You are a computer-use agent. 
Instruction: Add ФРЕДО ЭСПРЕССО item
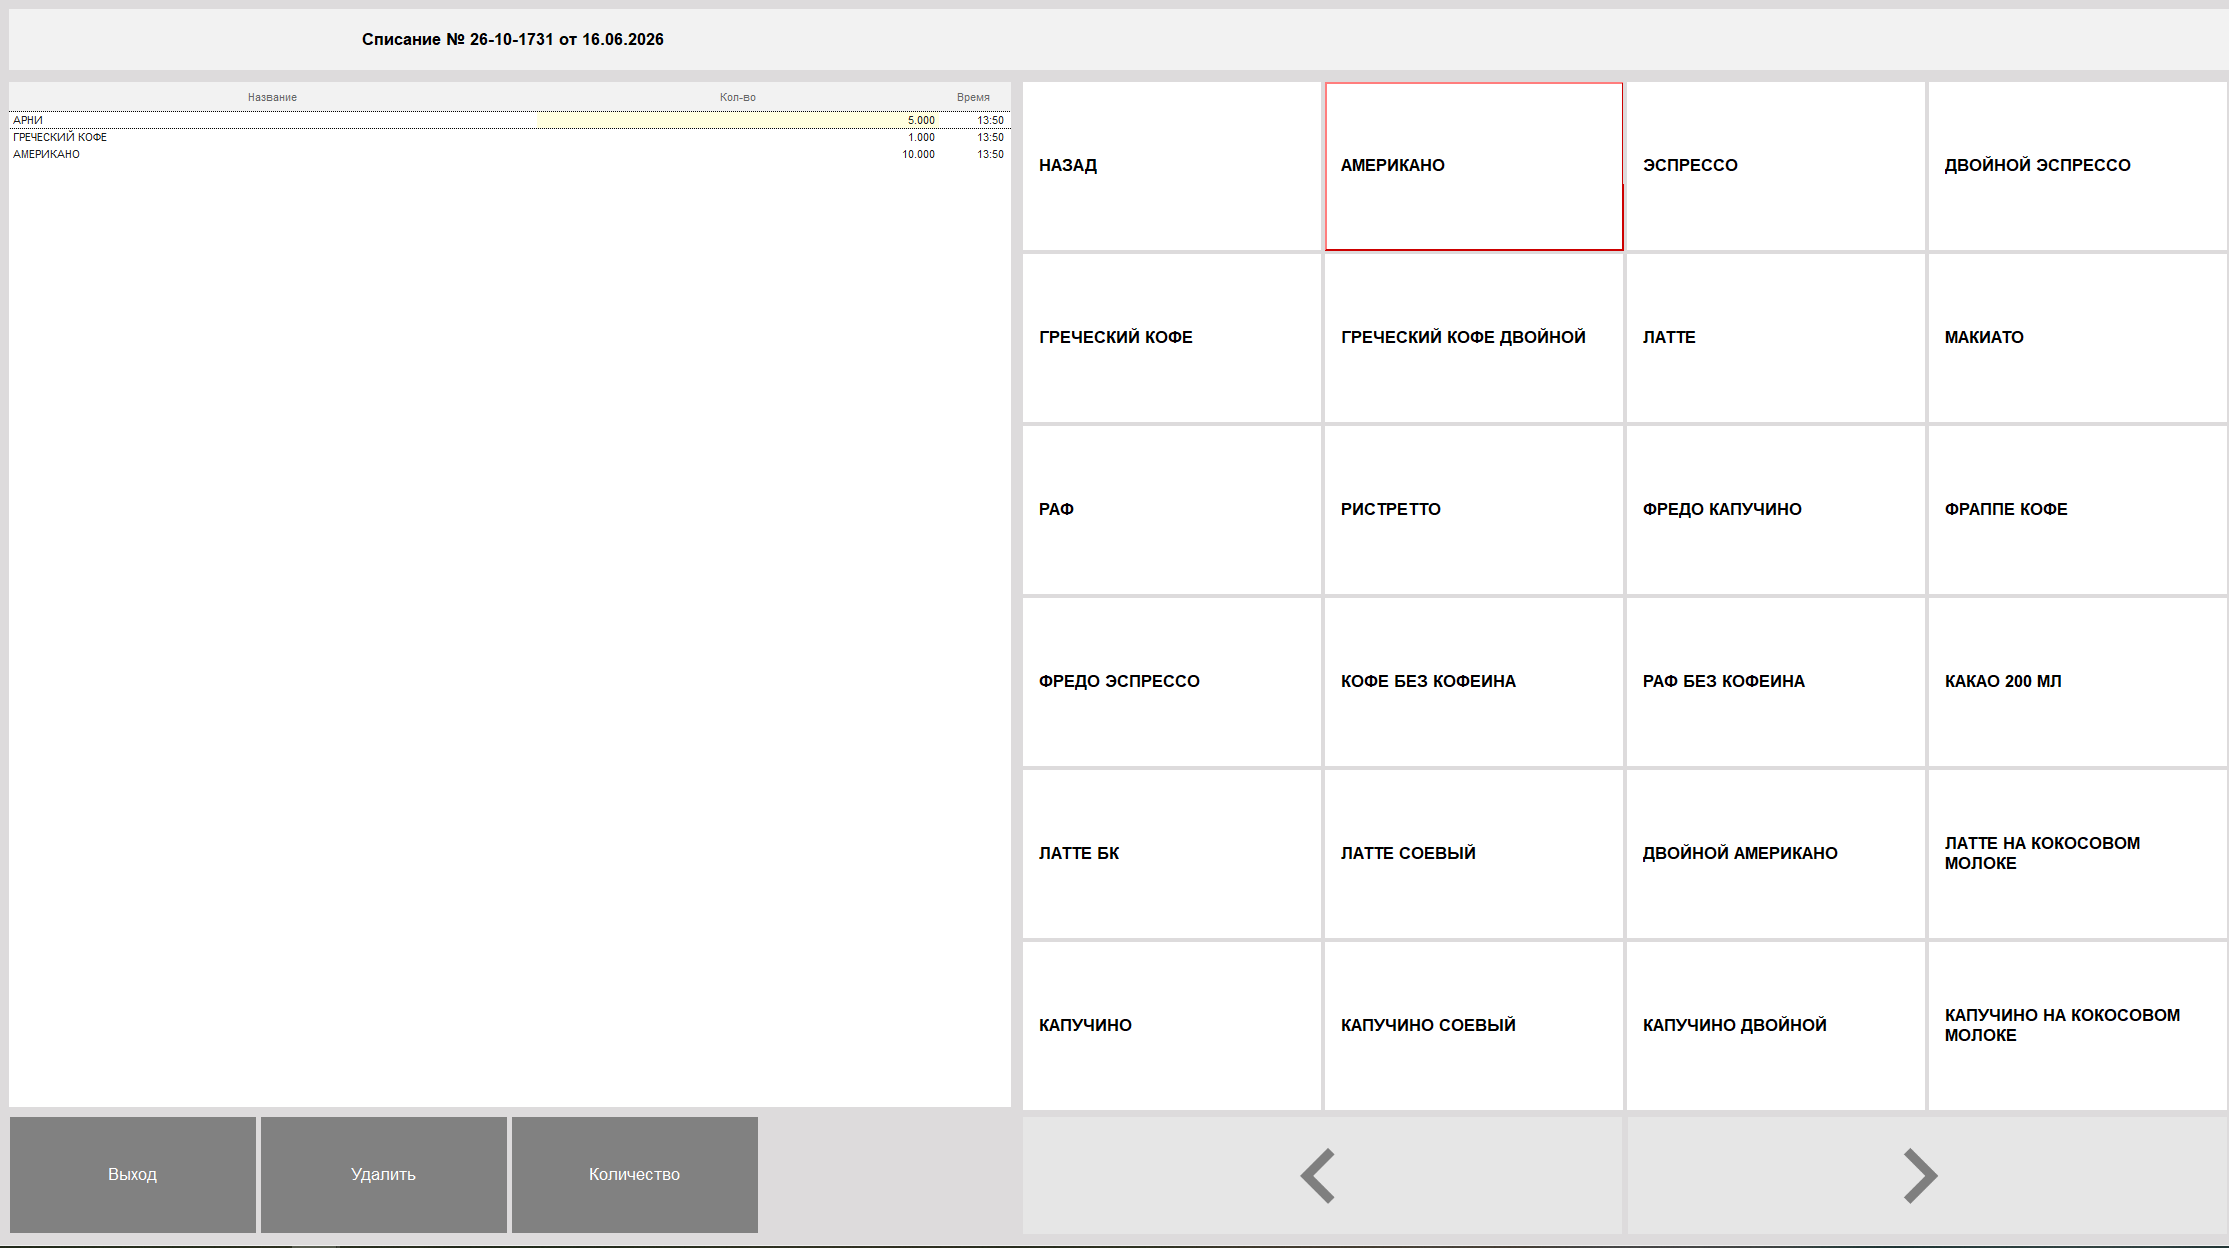point(1171,682)
